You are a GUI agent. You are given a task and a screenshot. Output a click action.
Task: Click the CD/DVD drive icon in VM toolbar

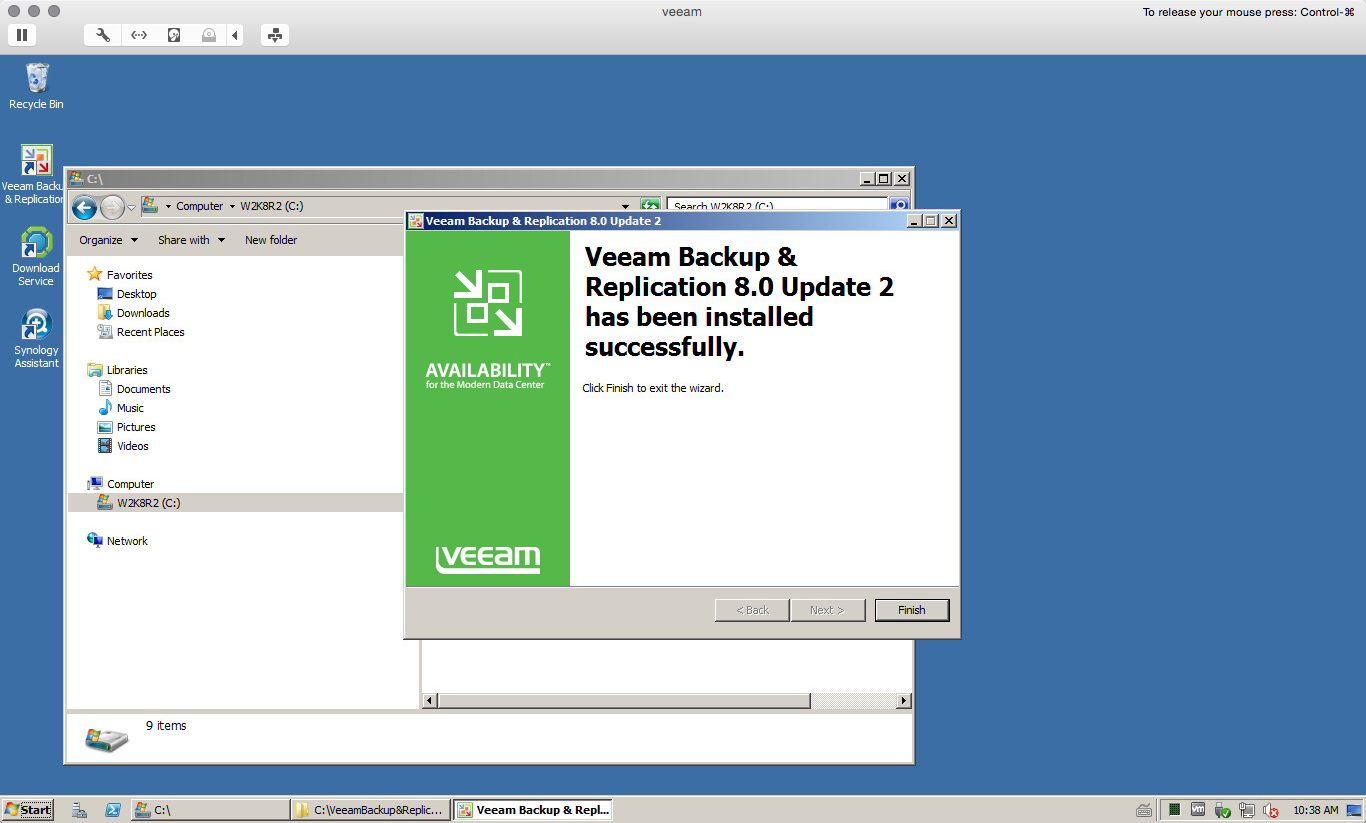[x=208, y=35]
